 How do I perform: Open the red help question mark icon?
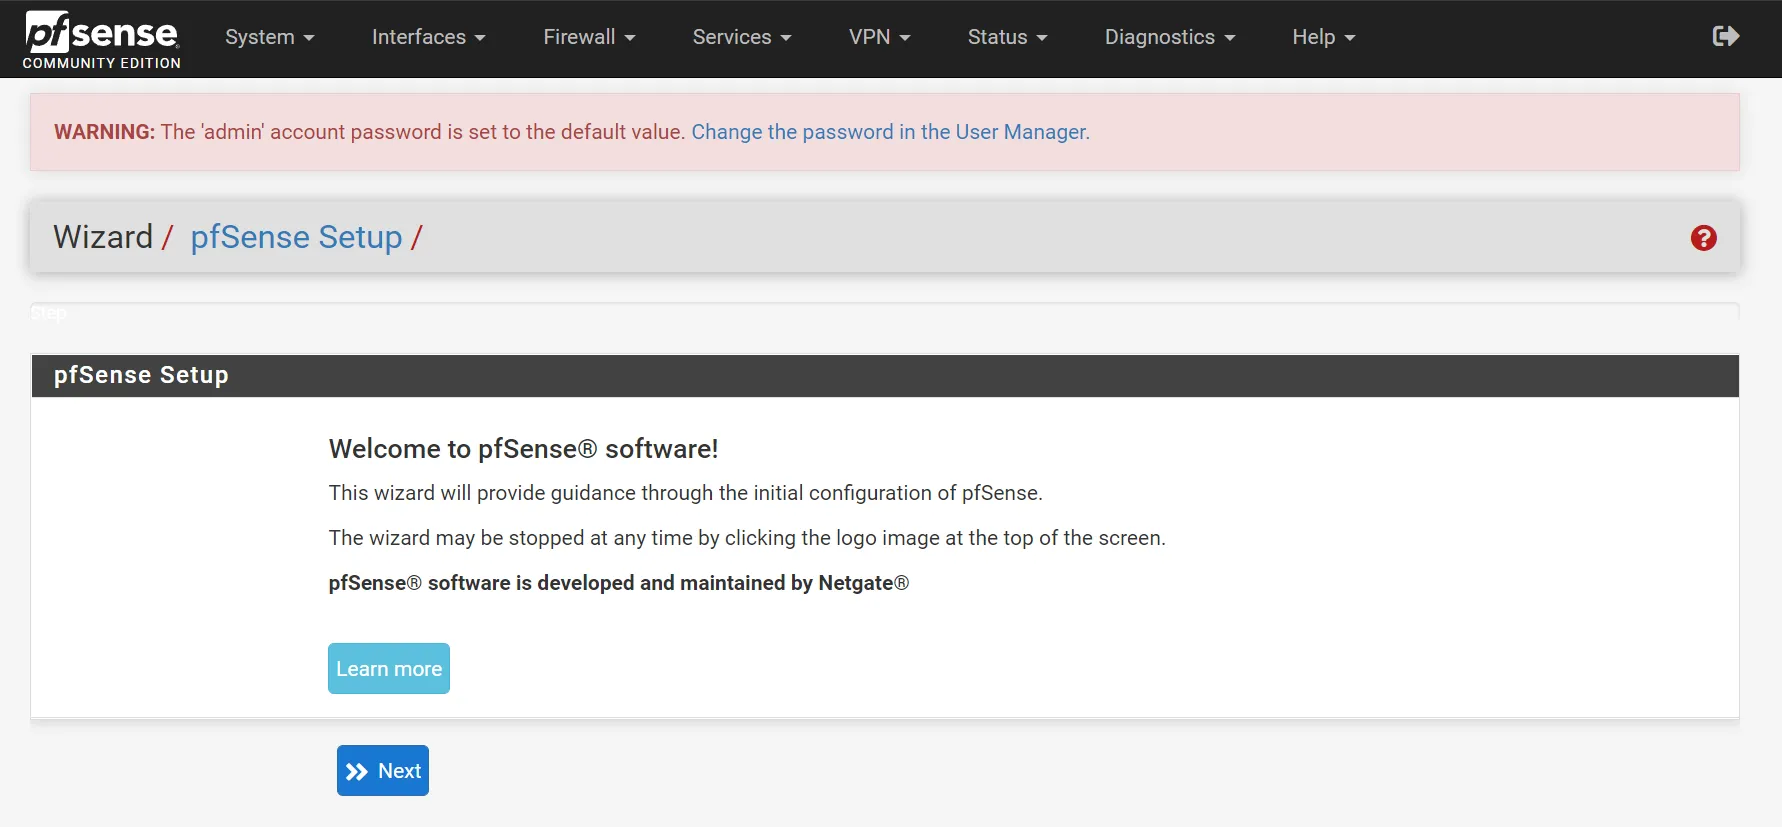(x=1704, y=238)
